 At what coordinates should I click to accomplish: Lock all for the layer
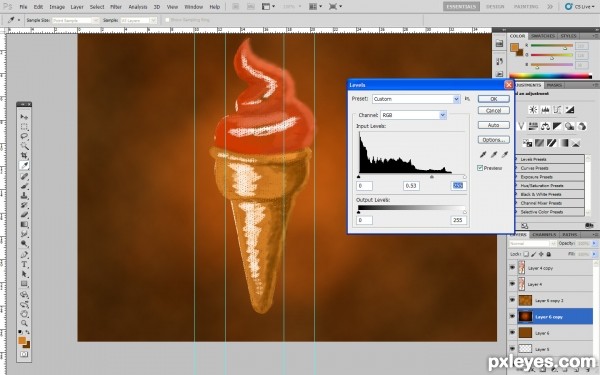549,254
